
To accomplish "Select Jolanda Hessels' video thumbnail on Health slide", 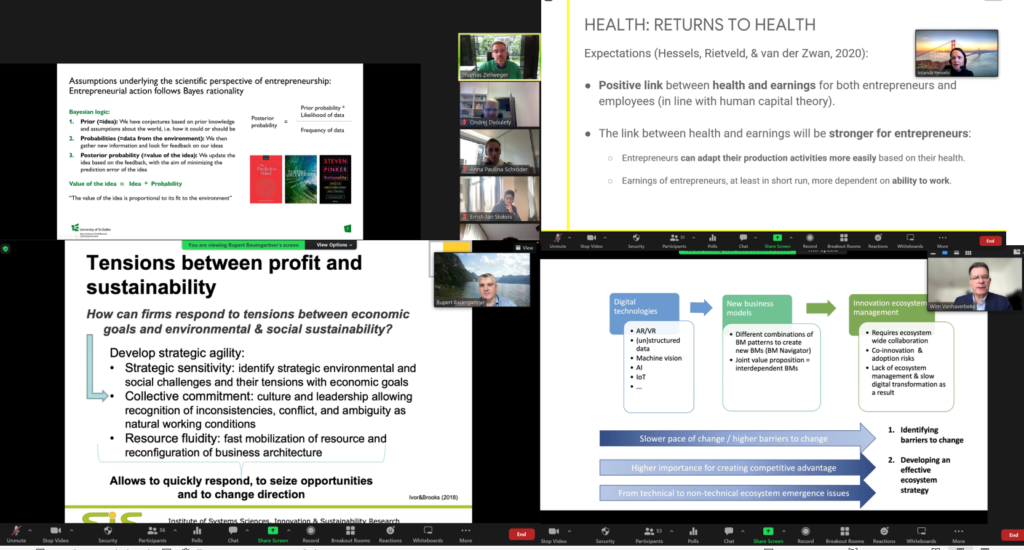I will [x=956, y=54].
